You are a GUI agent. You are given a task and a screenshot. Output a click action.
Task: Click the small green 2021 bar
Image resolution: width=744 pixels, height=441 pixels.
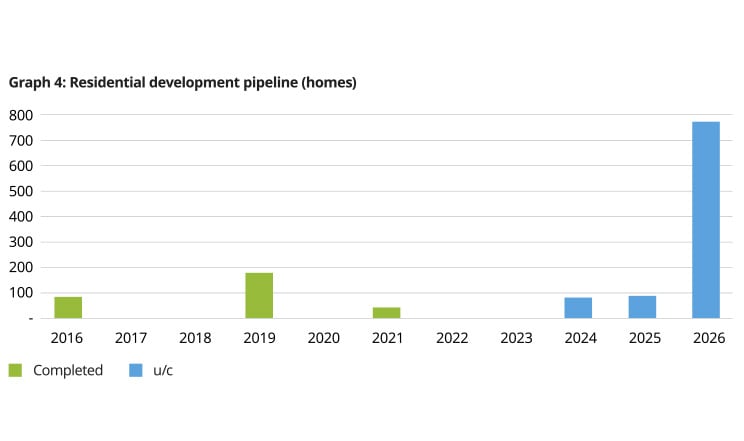click(387, 312)
